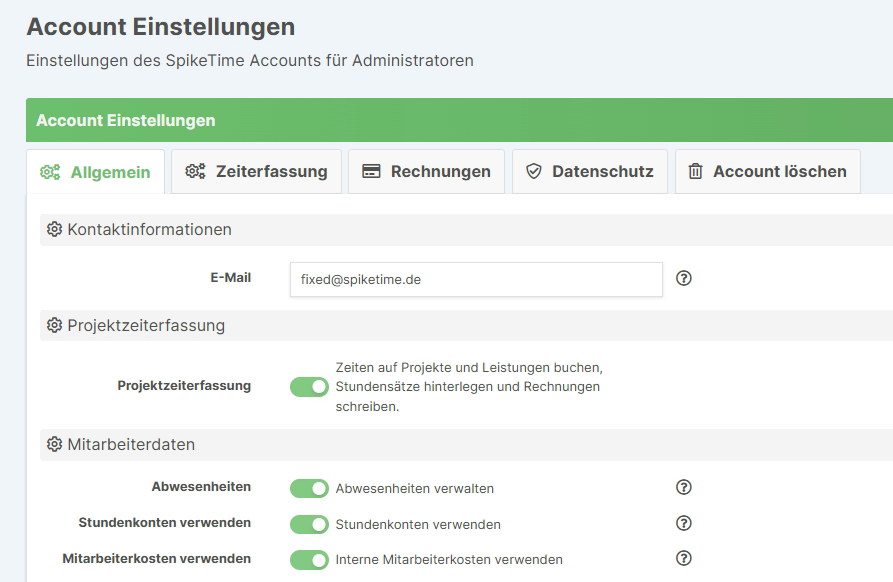Click the gear icon on the Zeiterfassung tab
This screenshot has width=893, height=582.
[x=194, y=171]
